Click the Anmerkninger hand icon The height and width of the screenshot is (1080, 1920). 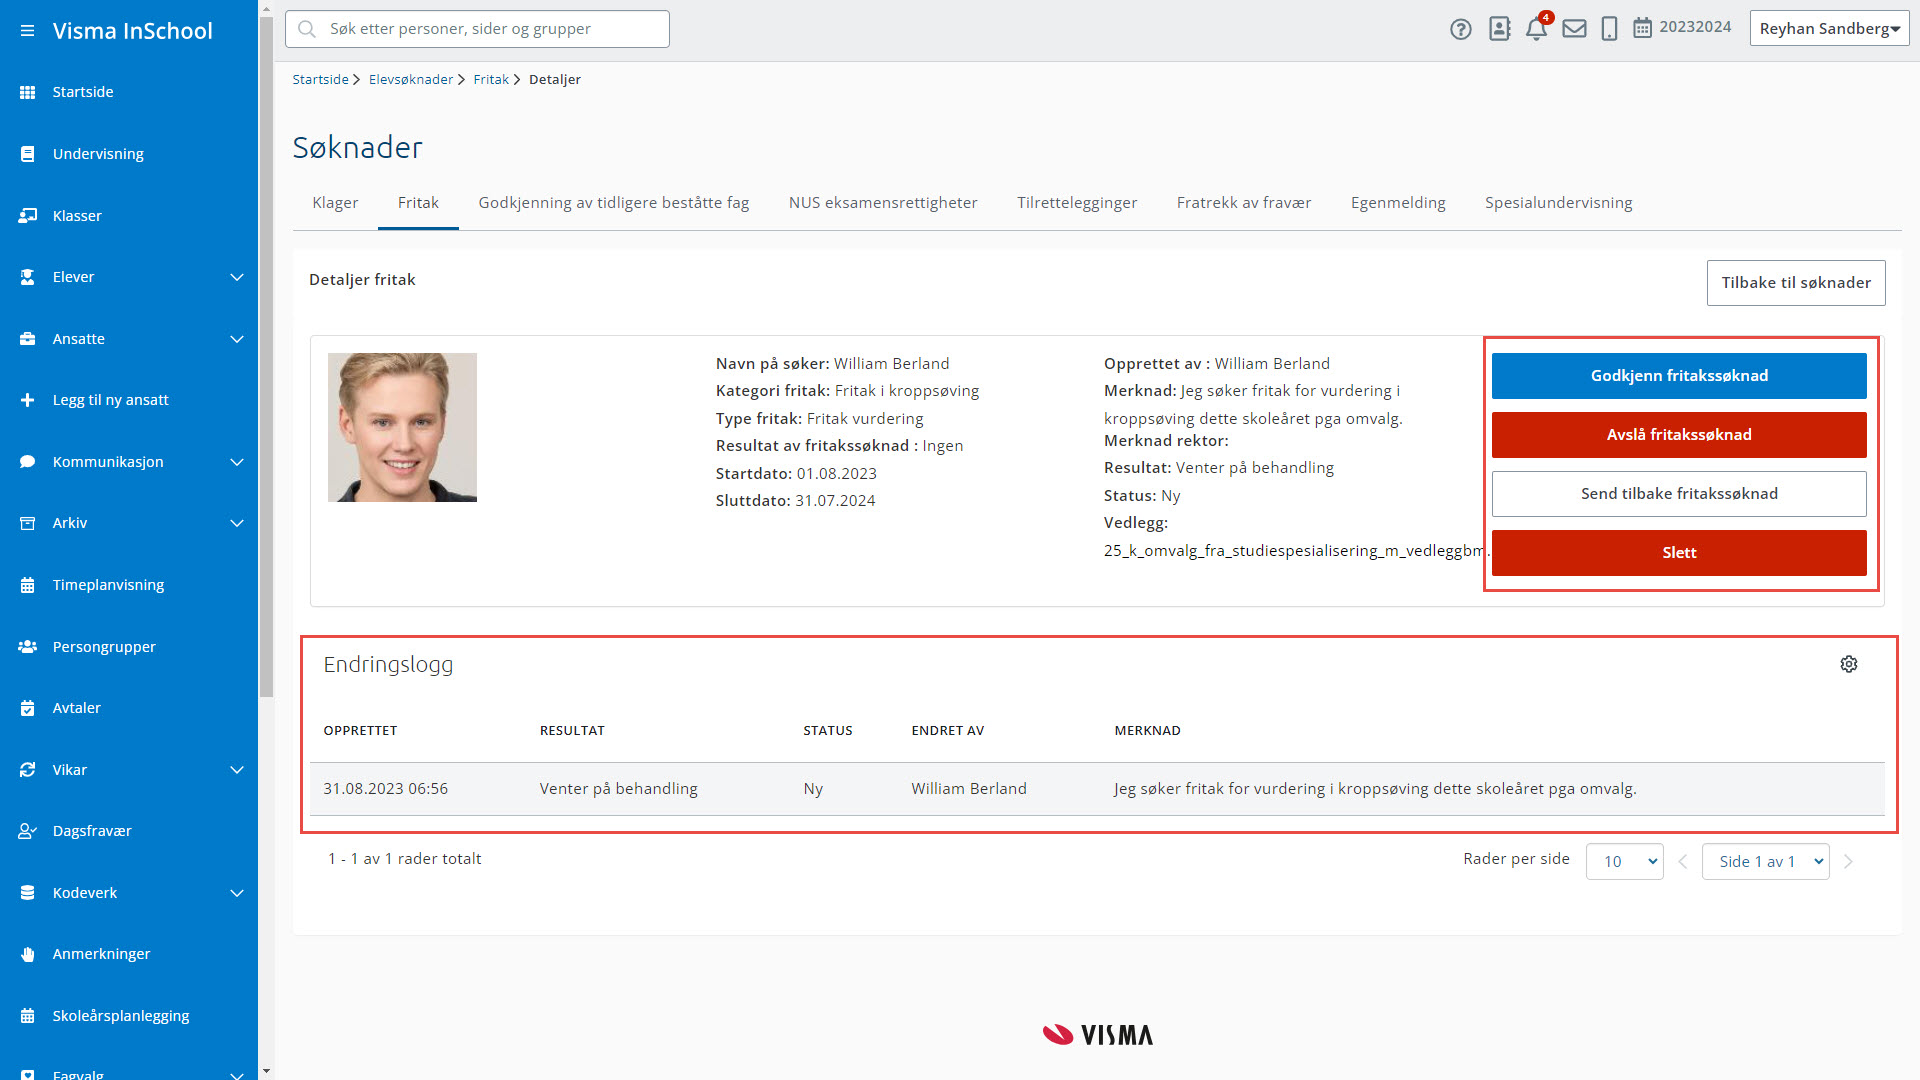28,954
